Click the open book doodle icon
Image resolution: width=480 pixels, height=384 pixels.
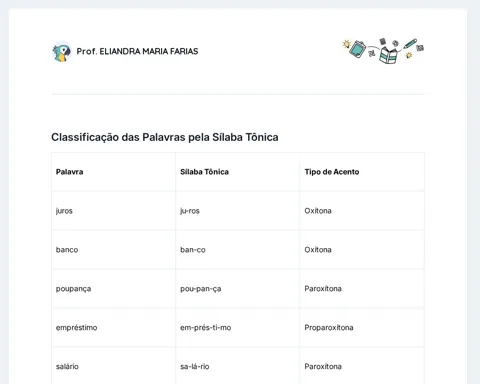click(x=388, y=55)
